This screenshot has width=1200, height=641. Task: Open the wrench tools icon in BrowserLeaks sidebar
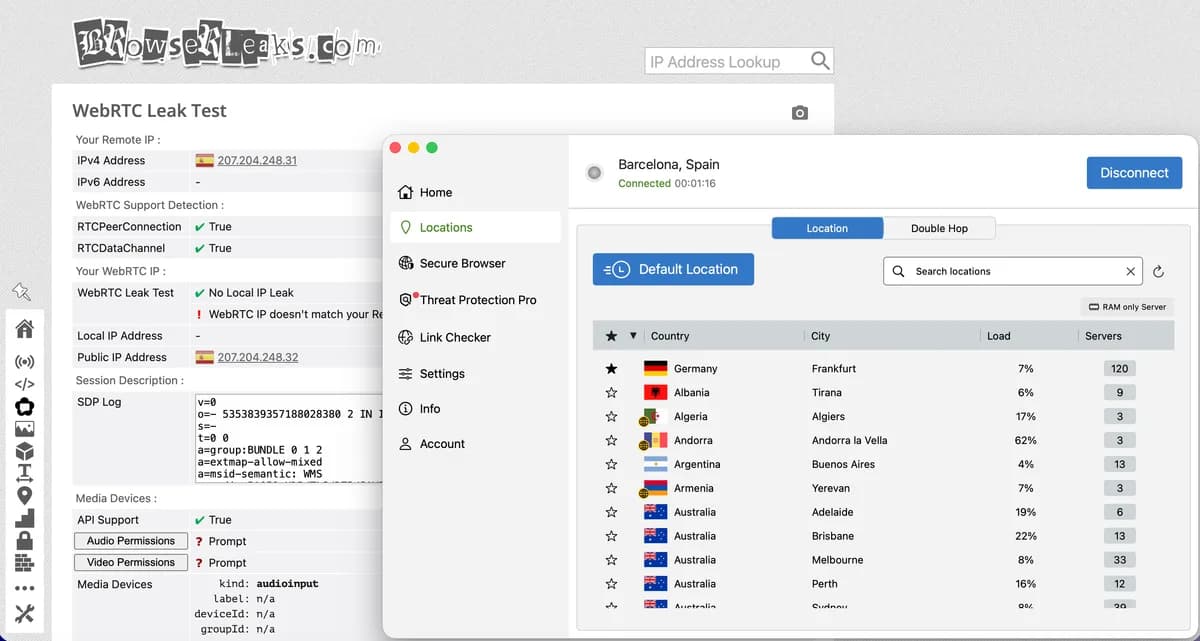point(25,614)
